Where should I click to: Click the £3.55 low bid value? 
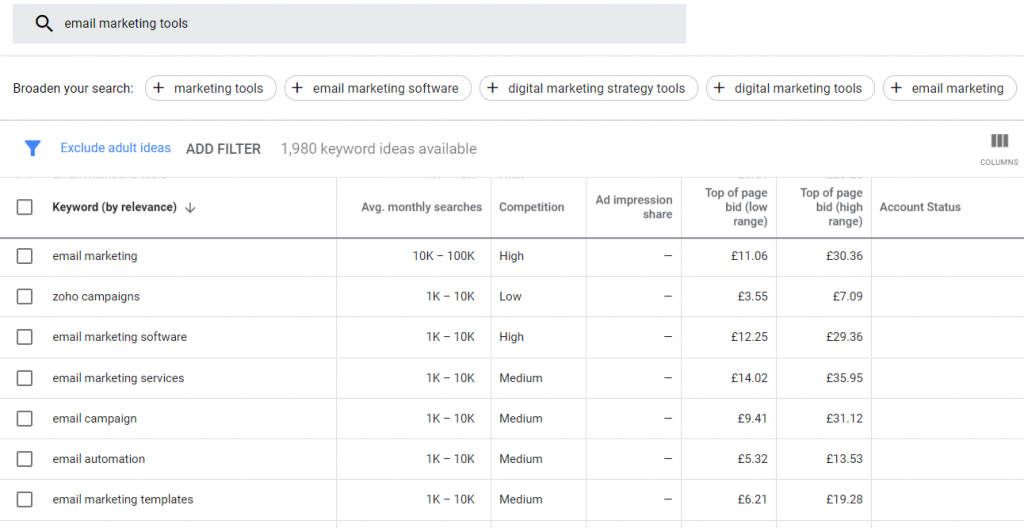[752, 297]
